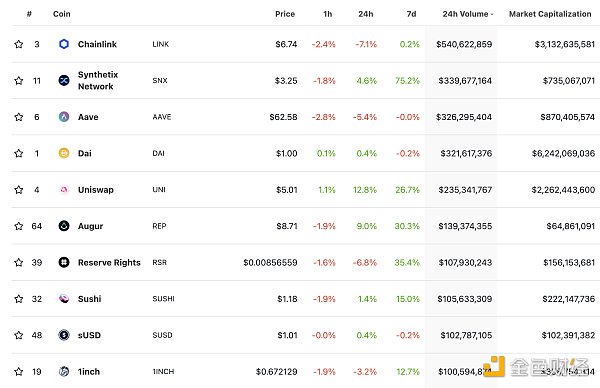The image size is (600, 388).
Task: Toggle favorite star for Chainlink
Action: (18, 44)
